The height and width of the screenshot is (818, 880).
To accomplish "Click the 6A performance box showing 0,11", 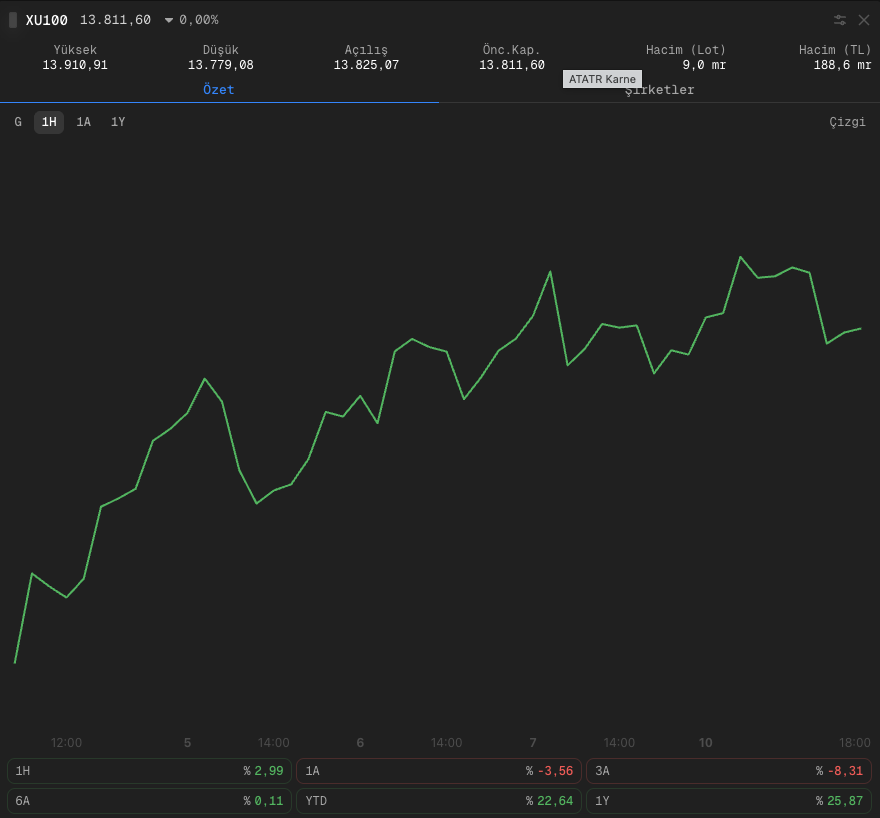I will coord(149,801).
